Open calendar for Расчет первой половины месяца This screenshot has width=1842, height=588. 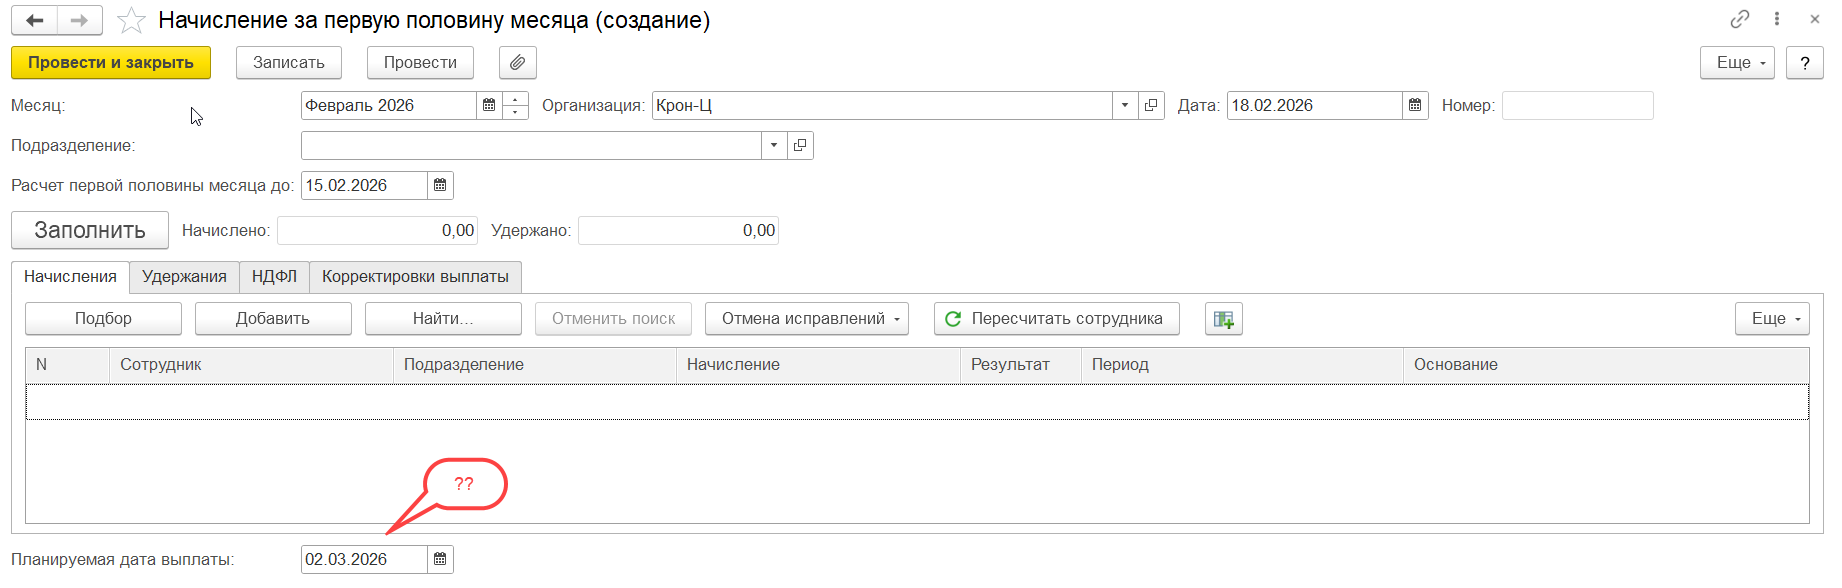click(x=440, y=186)
